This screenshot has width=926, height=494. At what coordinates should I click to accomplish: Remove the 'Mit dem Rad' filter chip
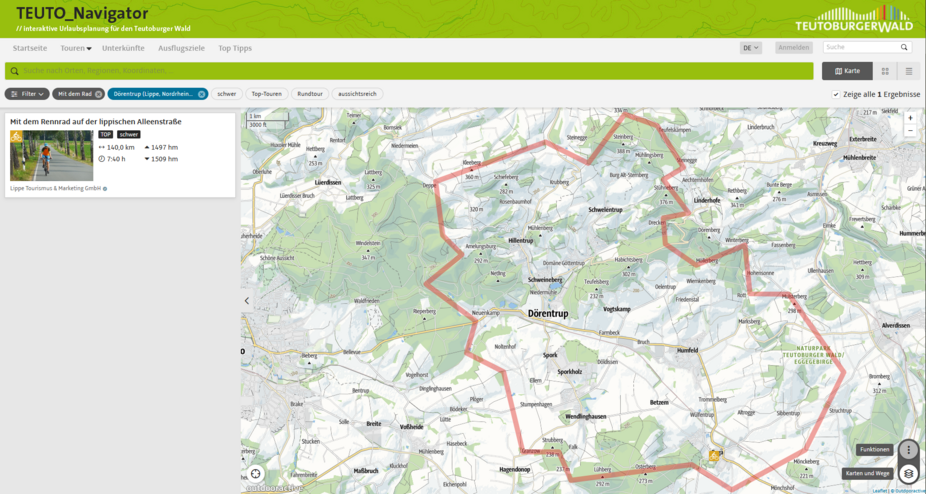point(100,94)
